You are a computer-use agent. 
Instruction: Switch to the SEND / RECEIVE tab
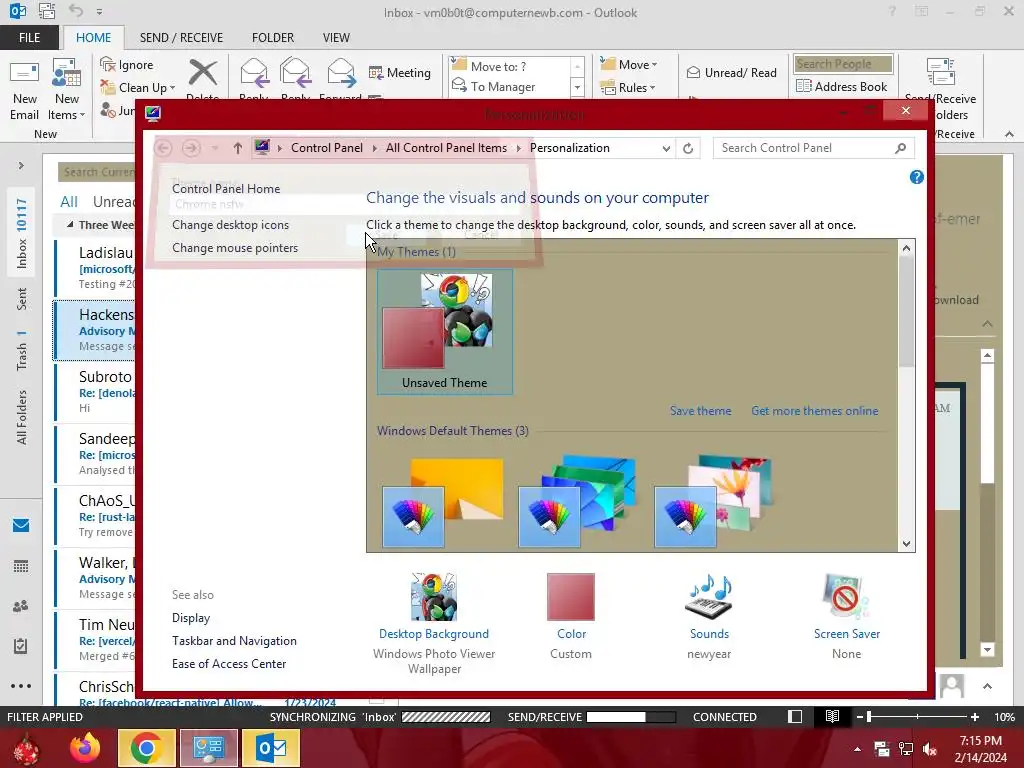coord(181,38)
